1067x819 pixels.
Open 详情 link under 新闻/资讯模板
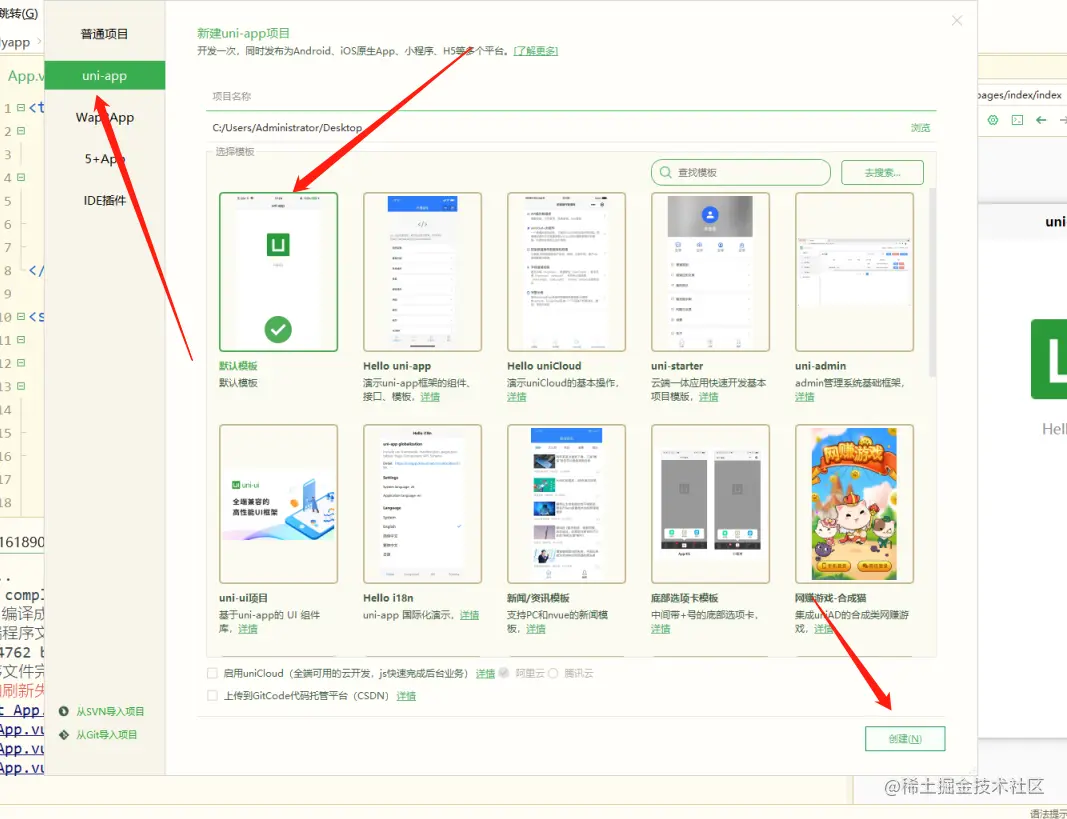click(x=536, y=629)
